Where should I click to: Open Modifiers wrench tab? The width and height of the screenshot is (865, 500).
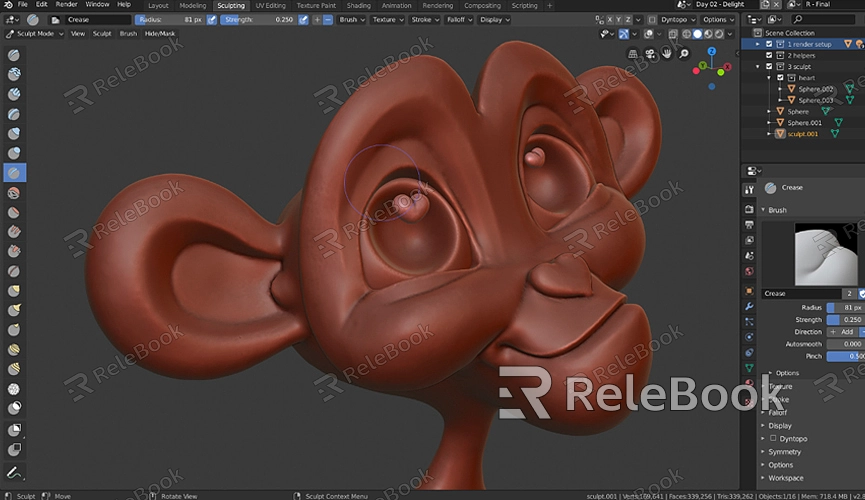pos(749,306)
